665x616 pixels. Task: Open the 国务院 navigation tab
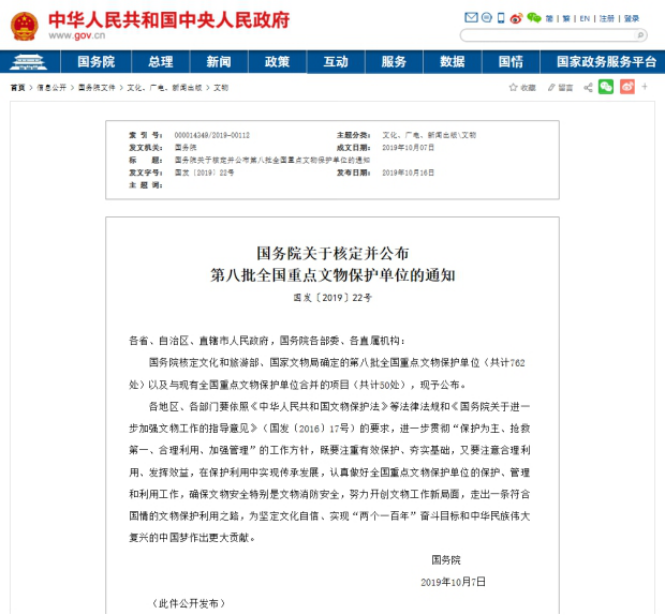[x=96, y=62]
